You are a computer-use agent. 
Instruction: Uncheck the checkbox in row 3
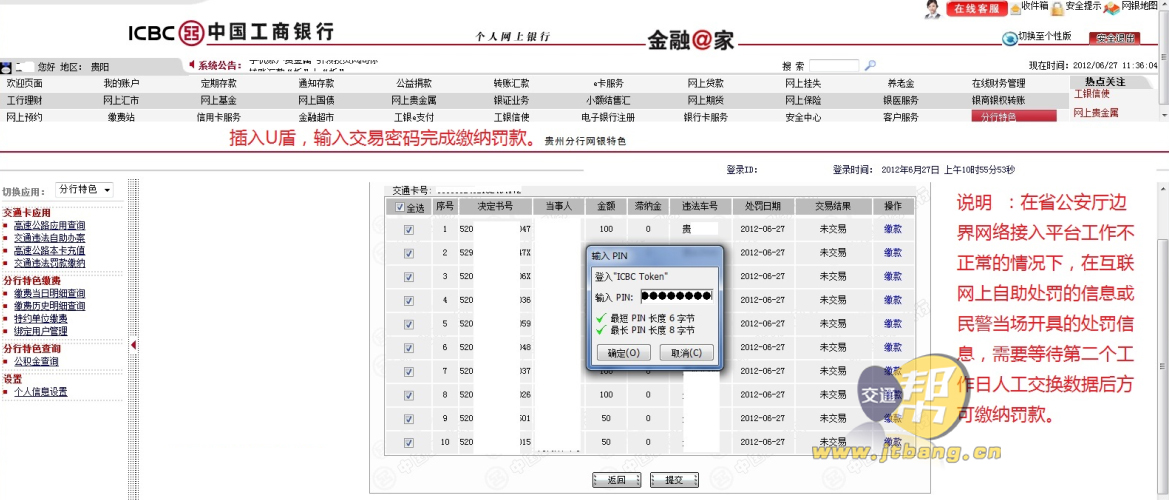click(409, 276)
